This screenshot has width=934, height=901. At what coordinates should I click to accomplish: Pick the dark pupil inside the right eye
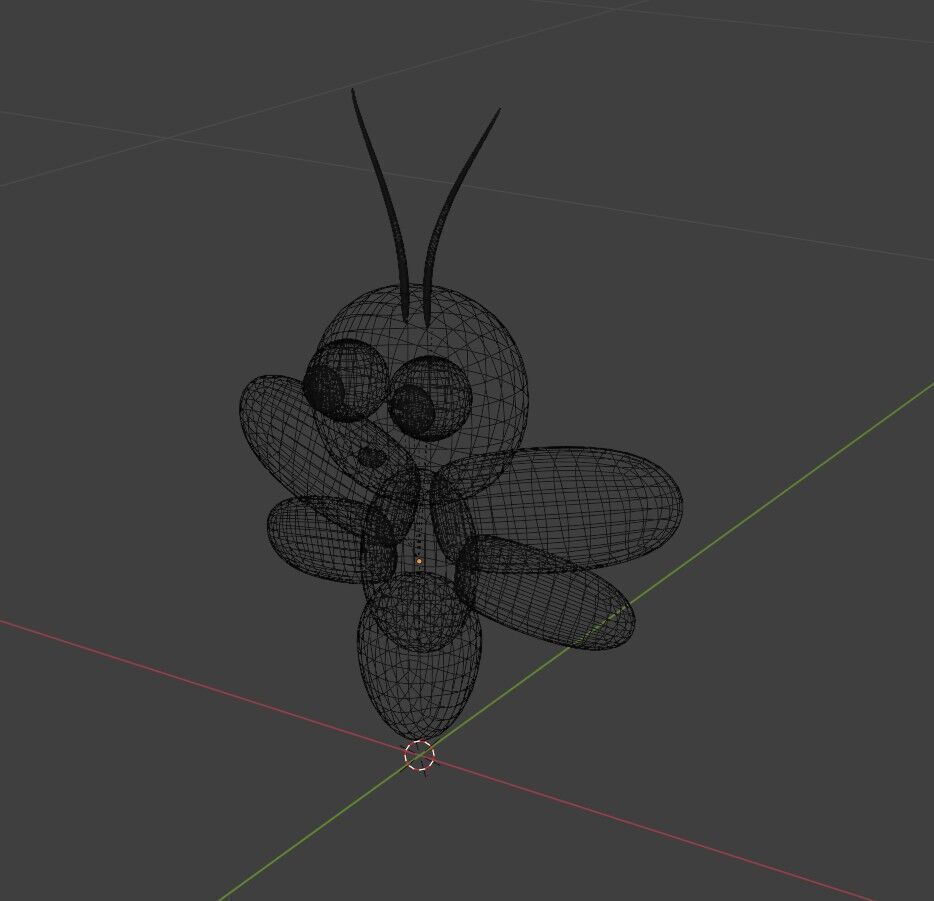click(412, 411)
